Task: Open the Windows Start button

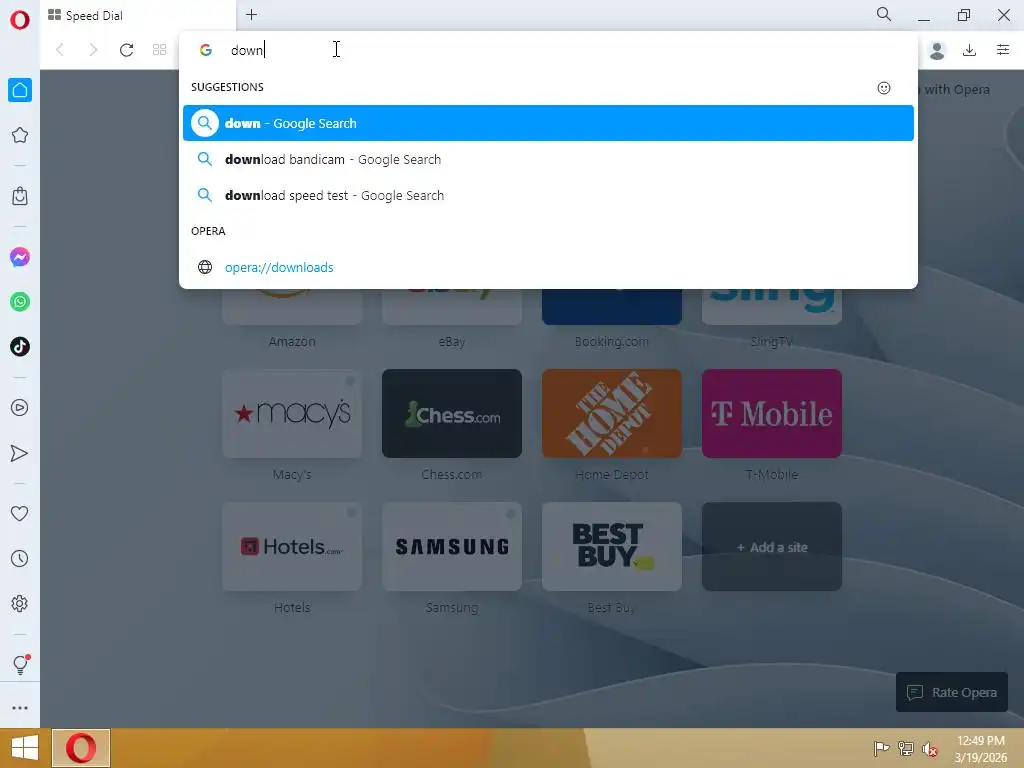Action: pos(25,748)
